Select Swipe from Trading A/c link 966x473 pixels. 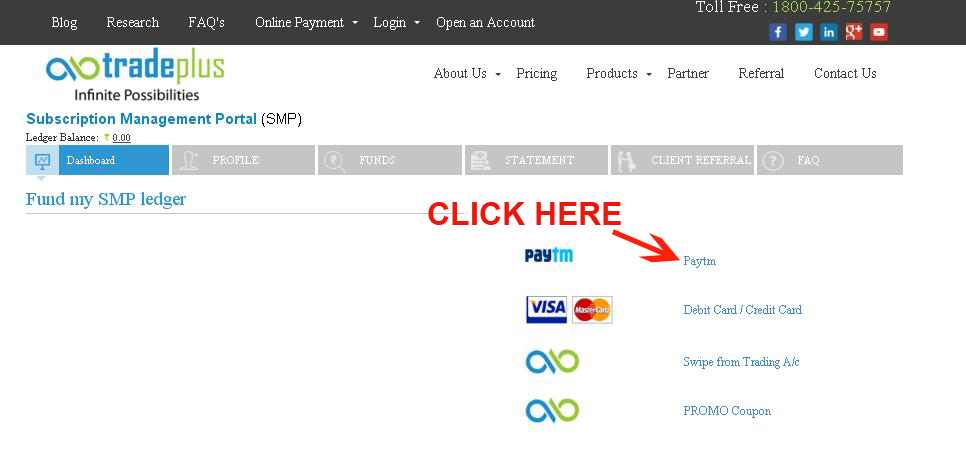741,362
